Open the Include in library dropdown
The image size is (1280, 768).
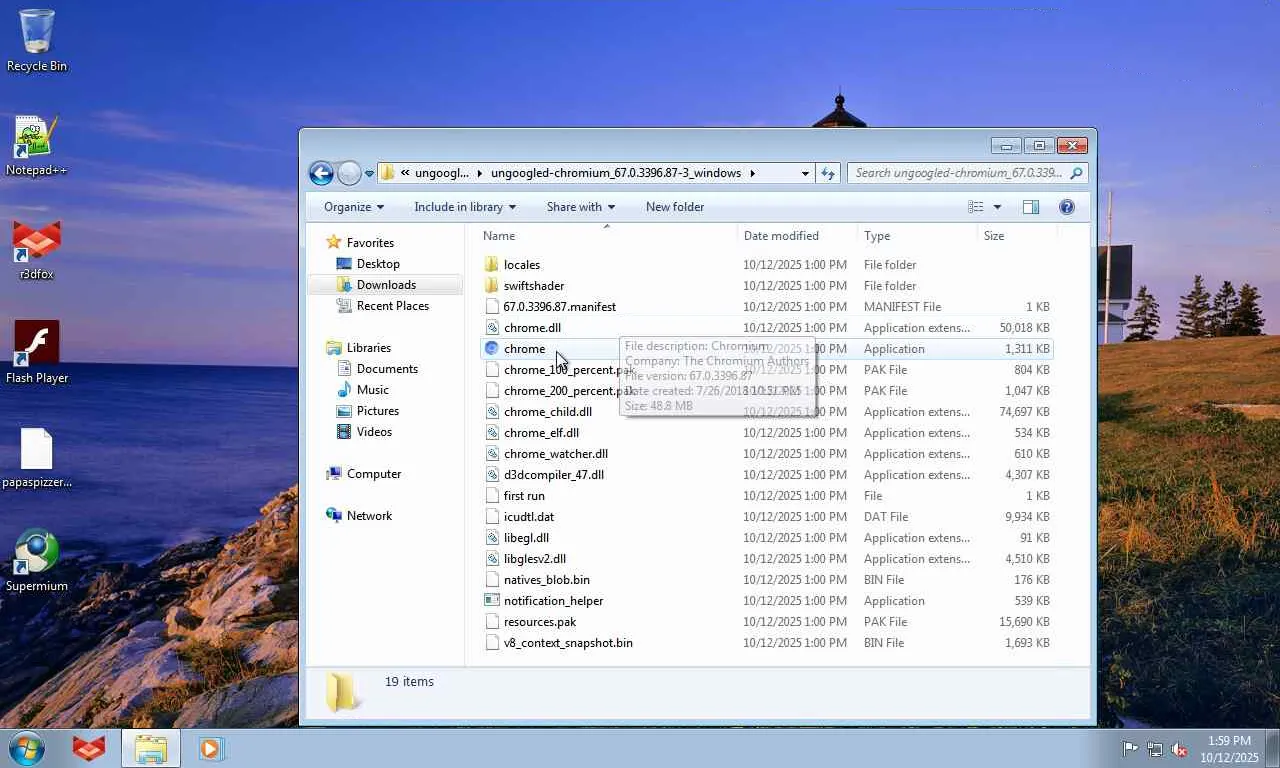(x=465, y=207)
